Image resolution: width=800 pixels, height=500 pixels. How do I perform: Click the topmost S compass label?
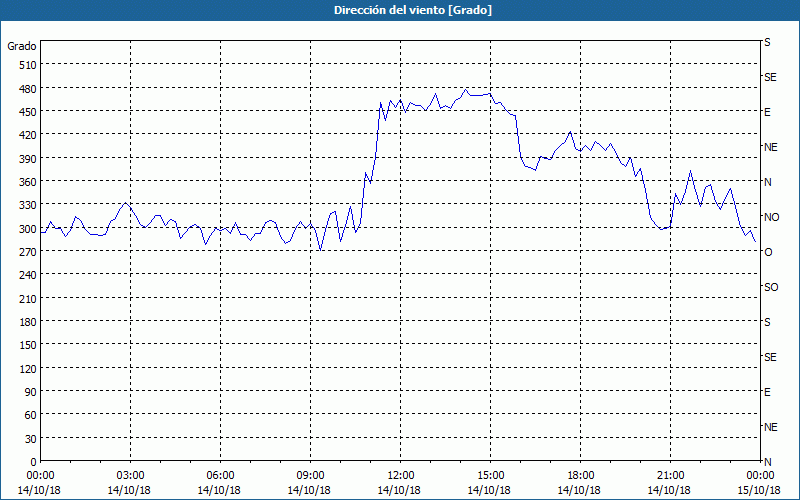(767, 42)
